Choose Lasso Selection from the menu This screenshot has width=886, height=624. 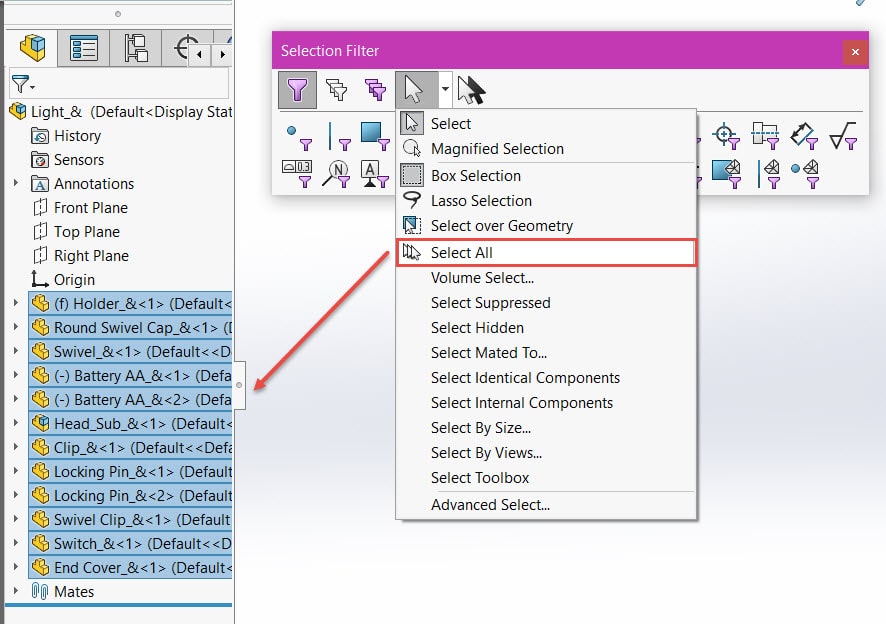point(546,201)
